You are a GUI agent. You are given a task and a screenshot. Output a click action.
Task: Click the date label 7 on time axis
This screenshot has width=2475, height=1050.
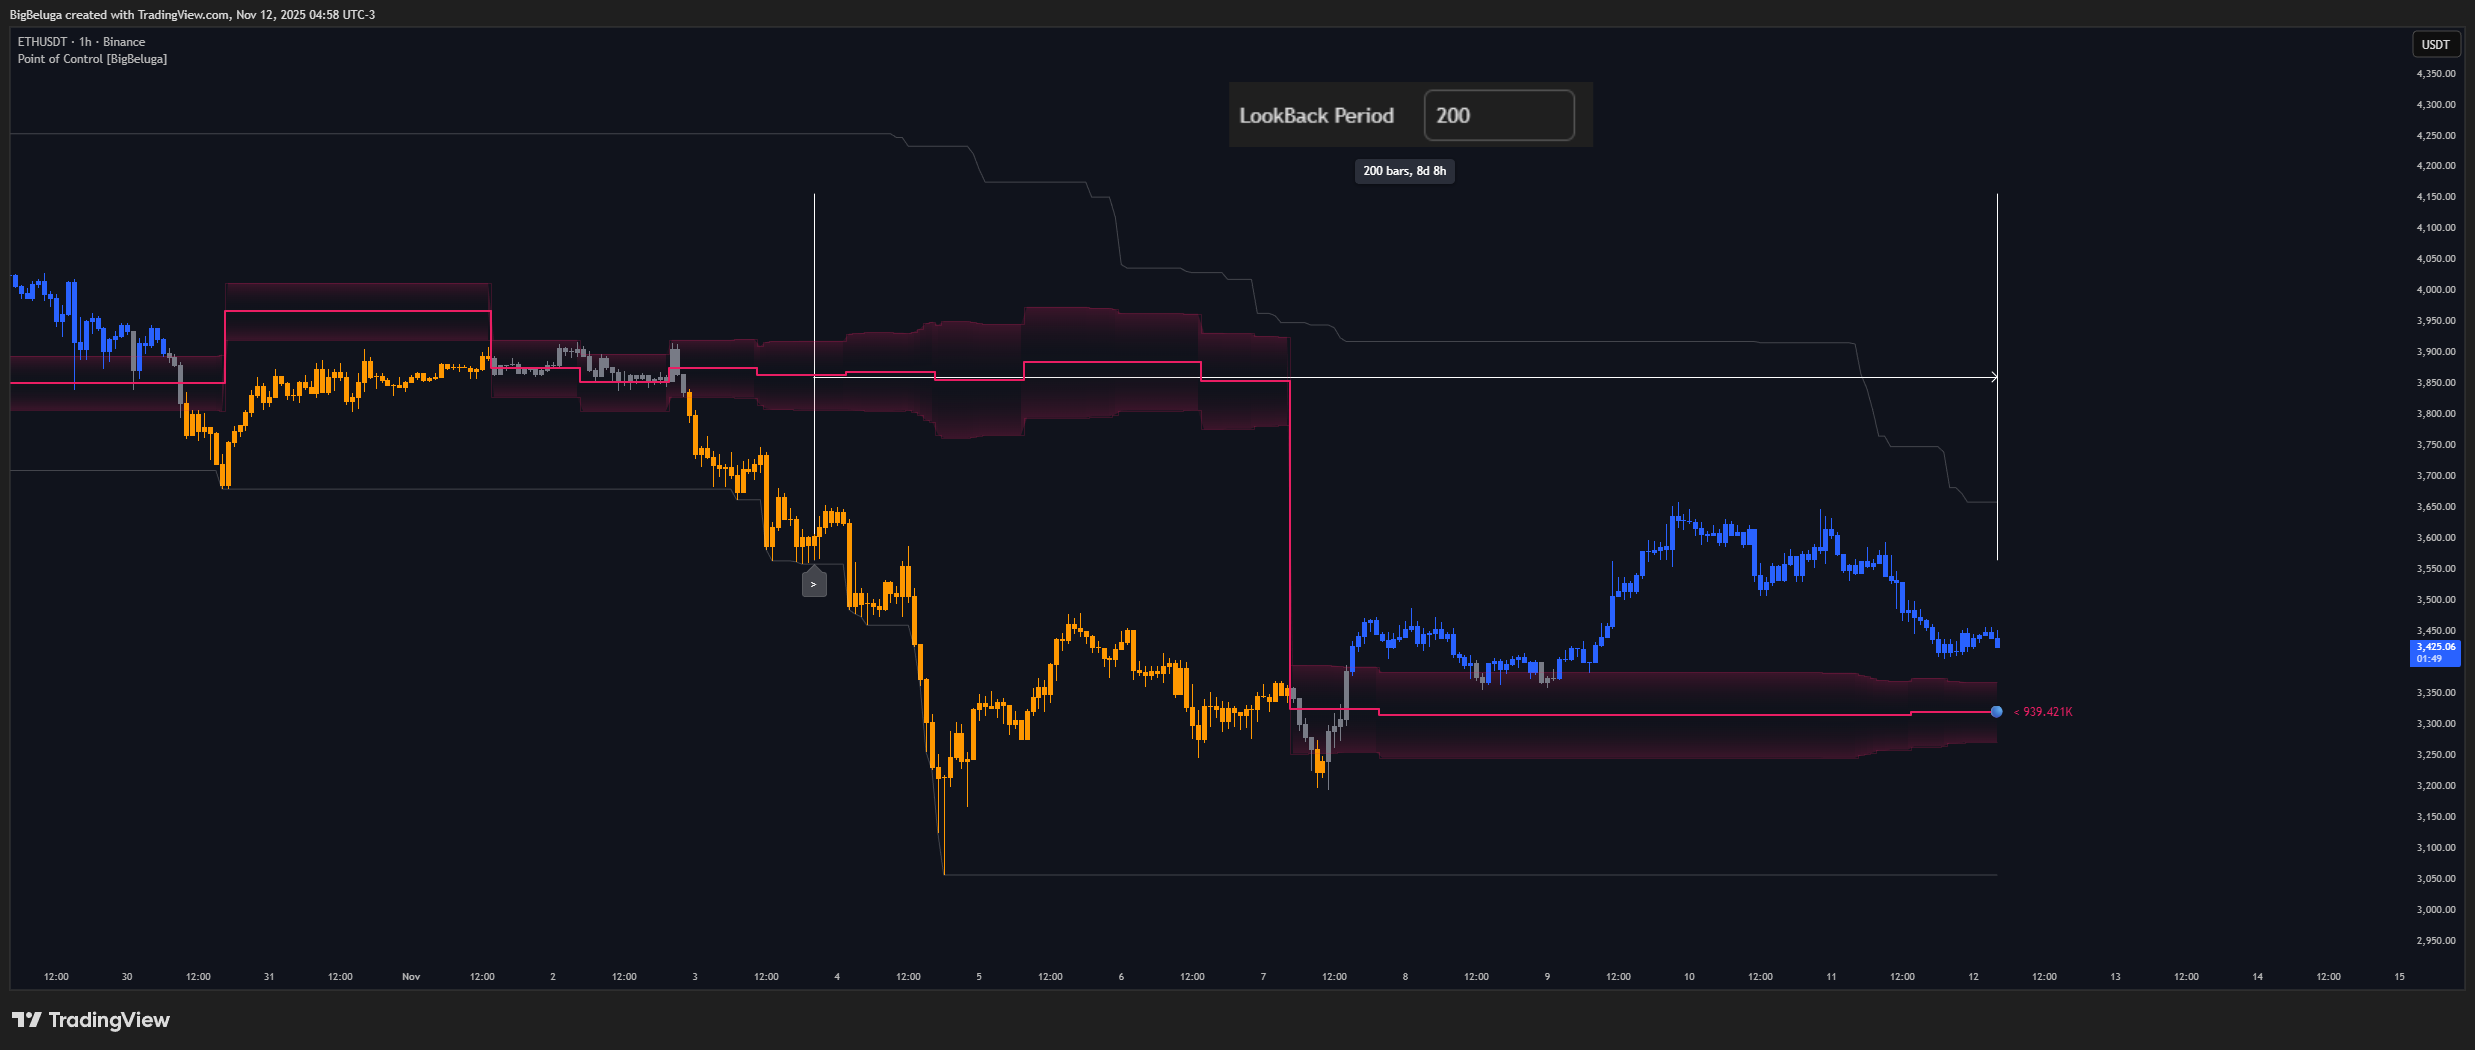click(1263, 977)
